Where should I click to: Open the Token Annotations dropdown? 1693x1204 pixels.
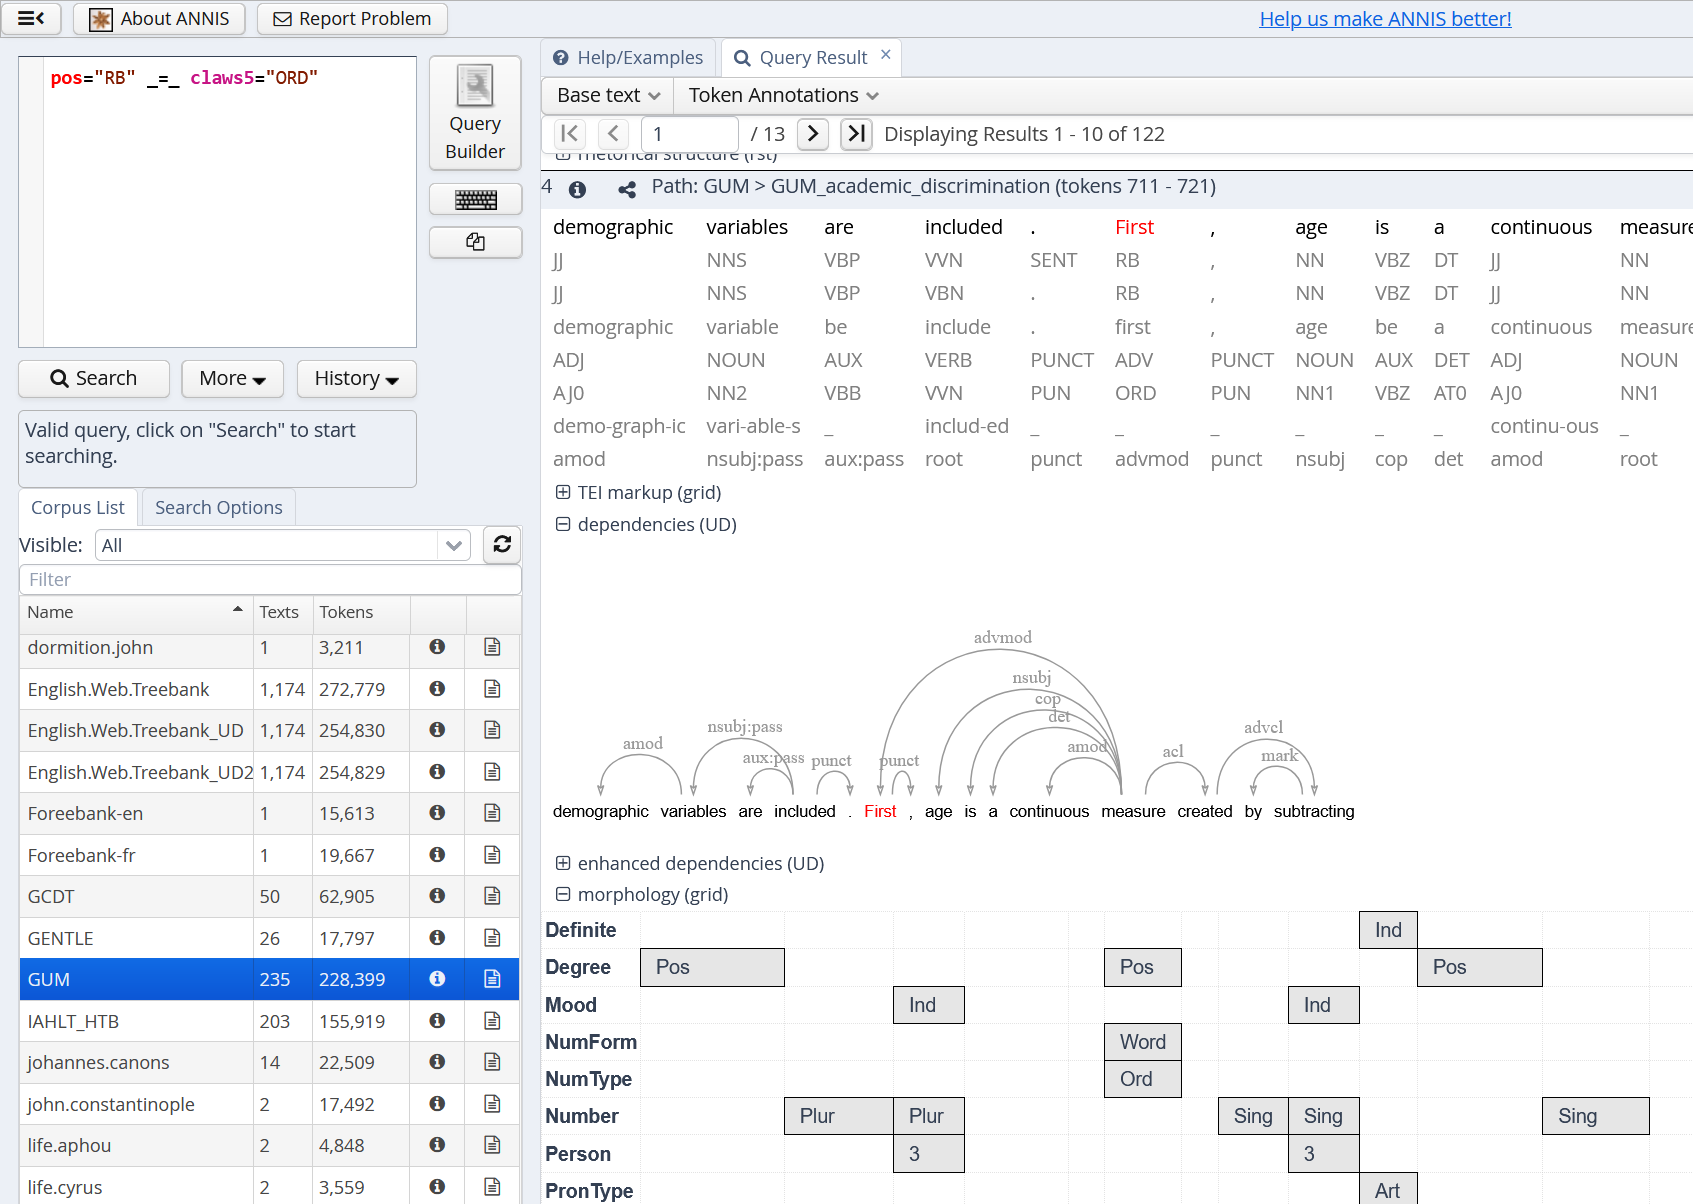[783, 95]
